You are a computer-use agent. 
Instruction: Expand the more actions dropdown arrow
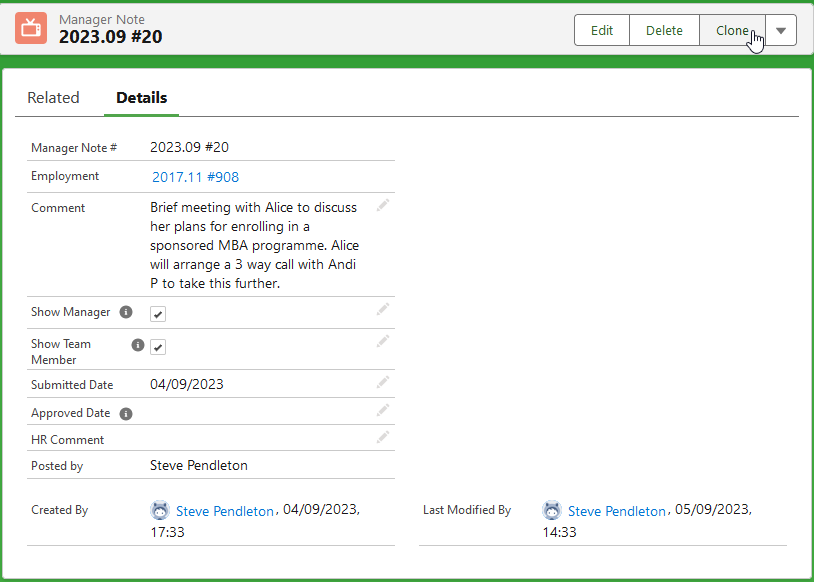(x=781, y=30)
